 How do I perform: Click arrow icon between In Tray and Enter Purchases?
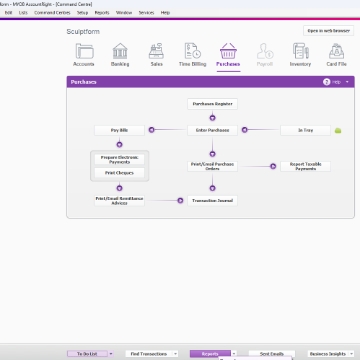pyautogui.click(x=245, y=130)
